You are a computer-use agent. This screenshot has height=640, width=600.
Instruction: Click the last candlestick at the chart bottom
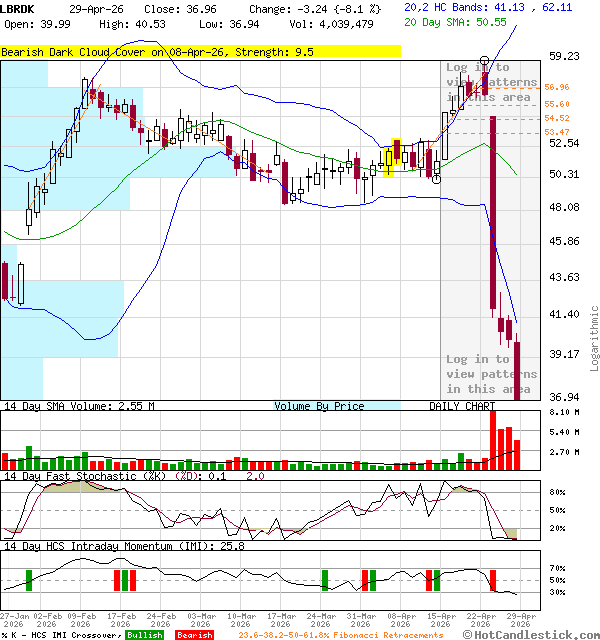click(x=517, y=370)
